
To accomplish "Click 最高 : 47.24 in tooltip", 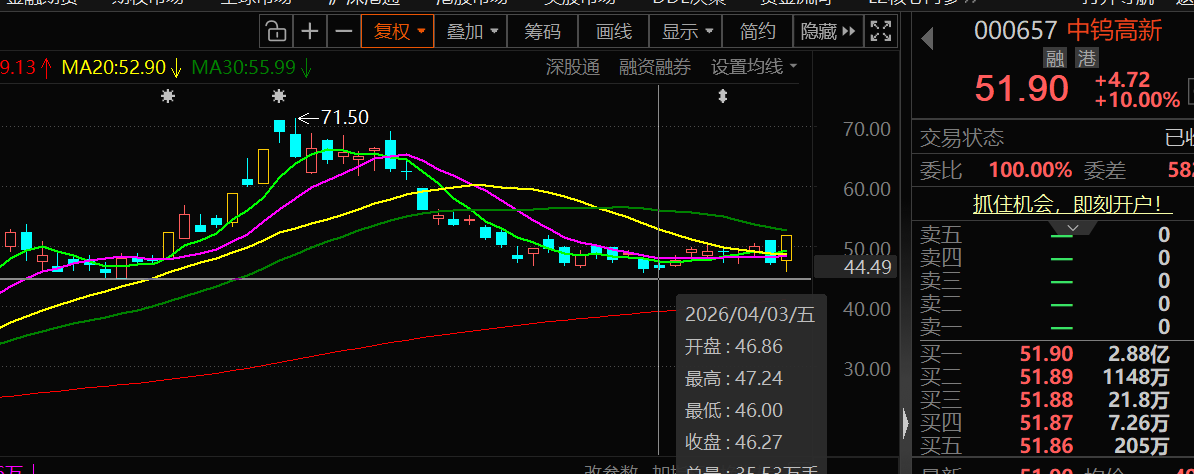I will (733, 379).
